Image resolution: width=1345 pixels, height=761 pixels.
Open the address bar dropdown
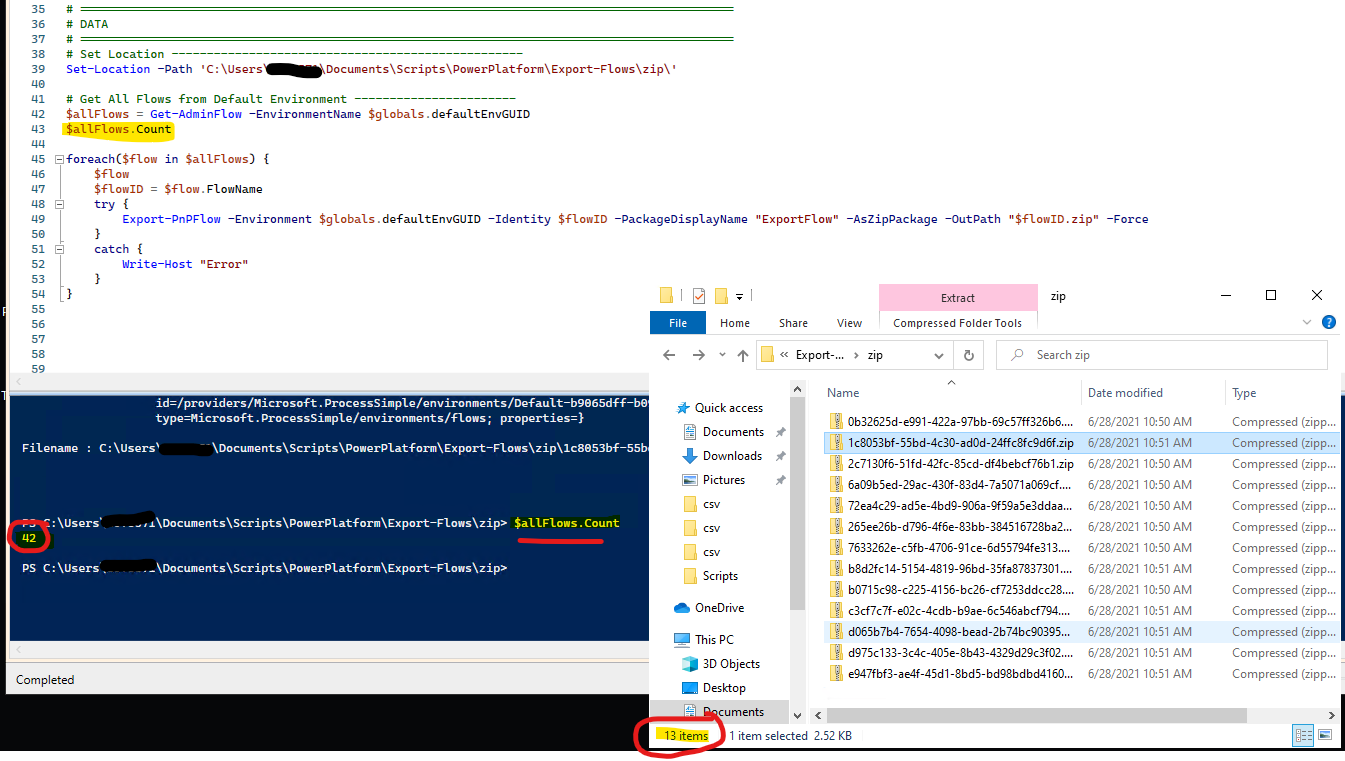click(938, 354)
